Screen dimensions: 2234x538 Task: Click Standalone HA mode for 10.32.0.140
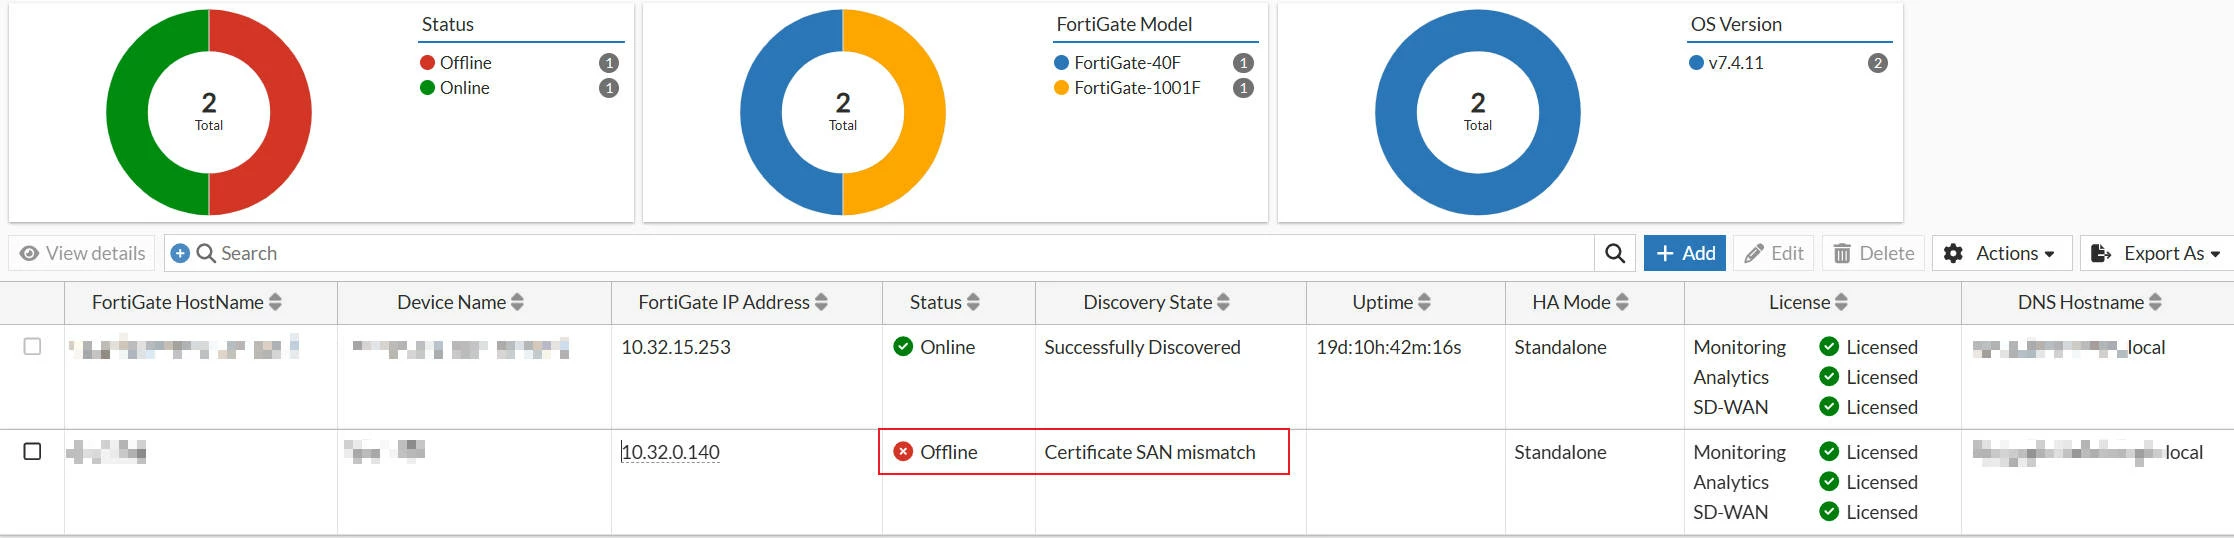(1560, 452)
